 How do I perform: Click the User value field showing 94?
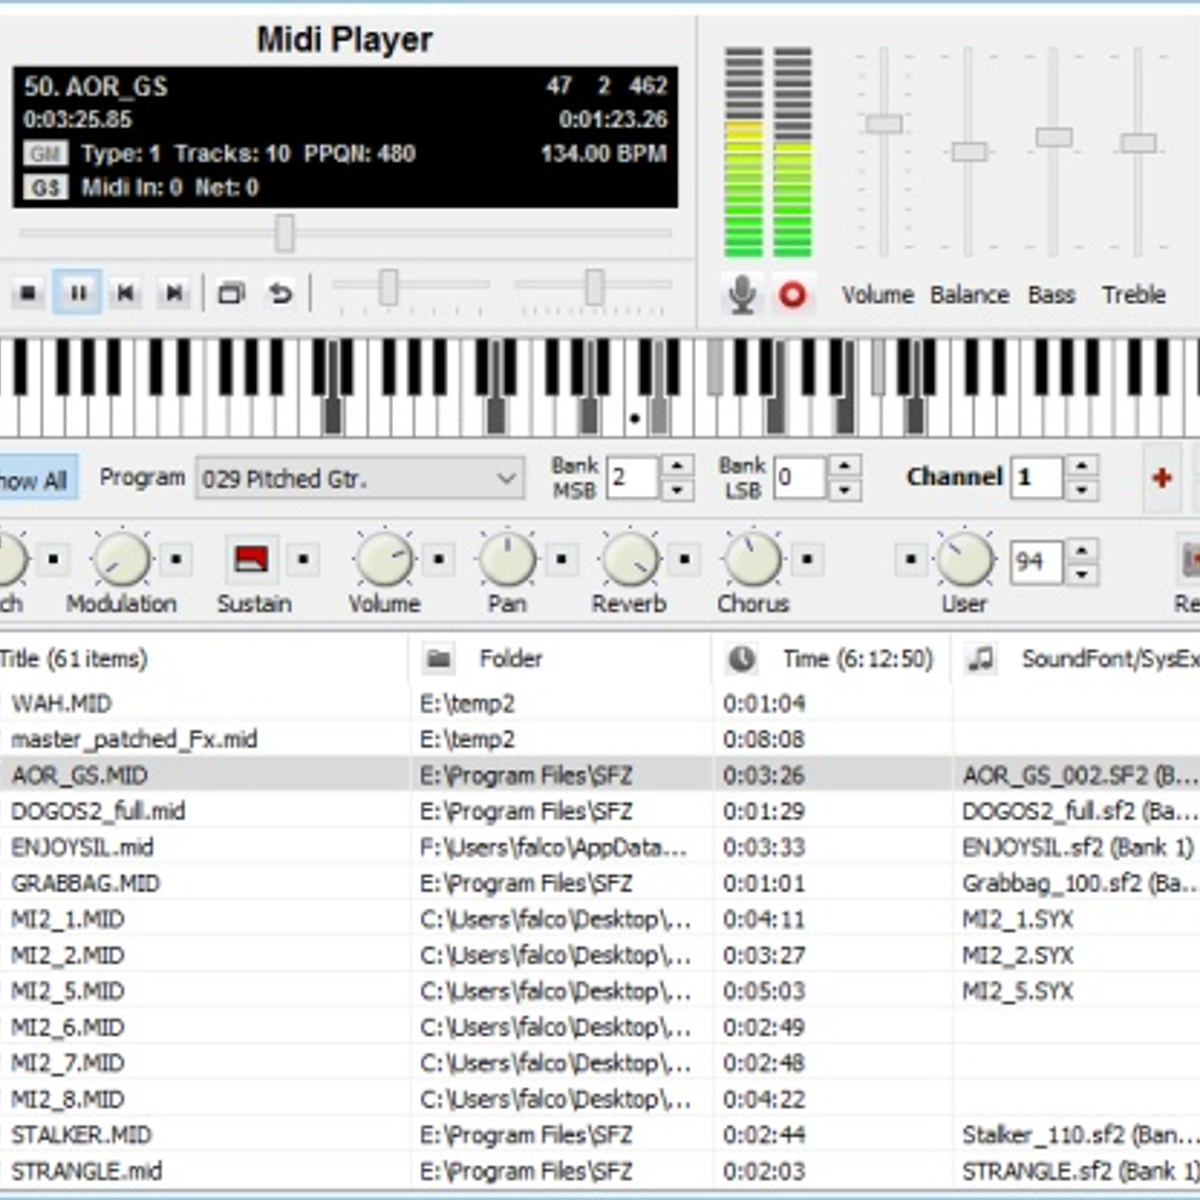pyautogui.click(x=1035, y=561)
